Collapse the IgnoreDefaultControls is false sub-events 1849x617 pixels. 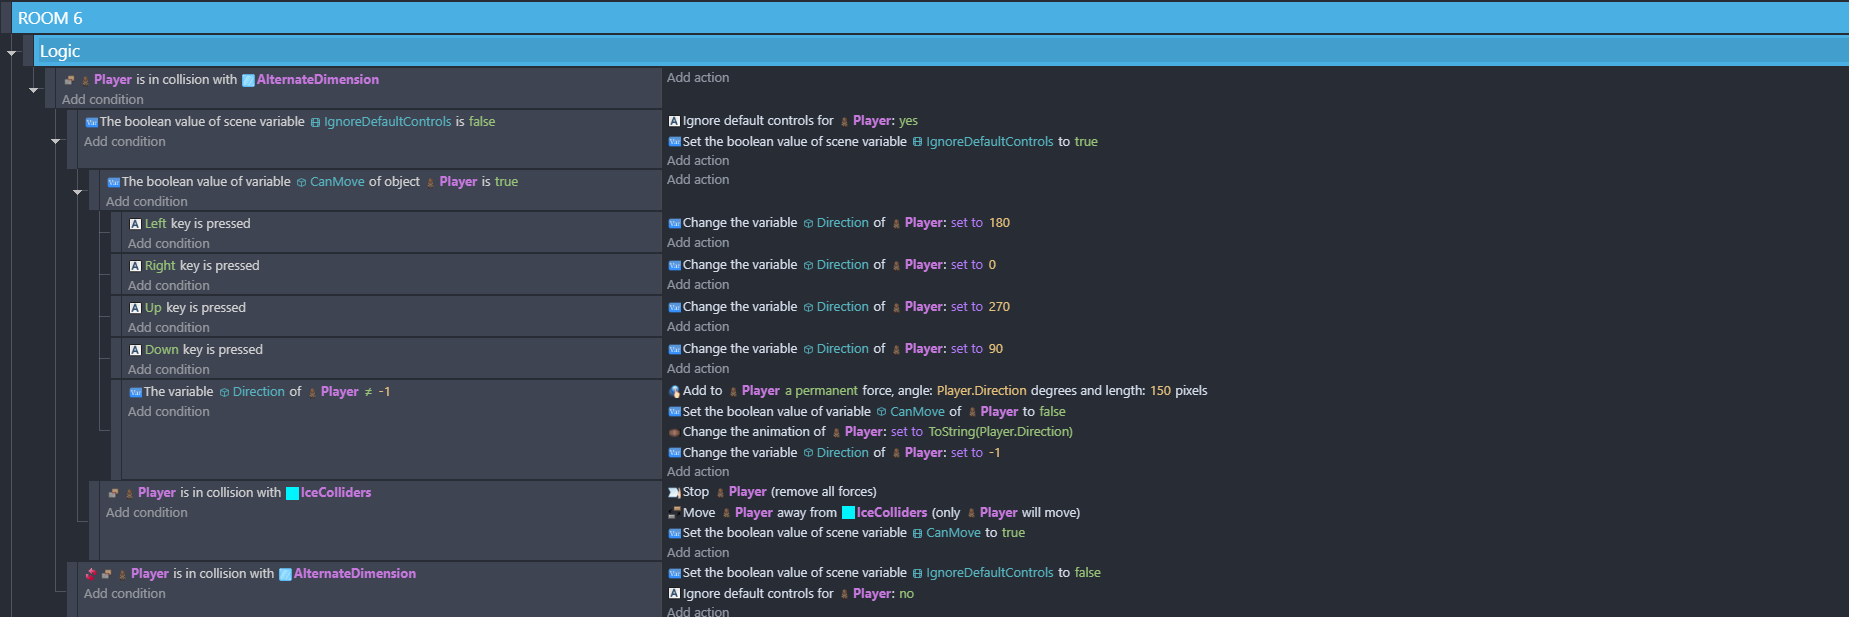pyautogui.click(x=56, y=141)
